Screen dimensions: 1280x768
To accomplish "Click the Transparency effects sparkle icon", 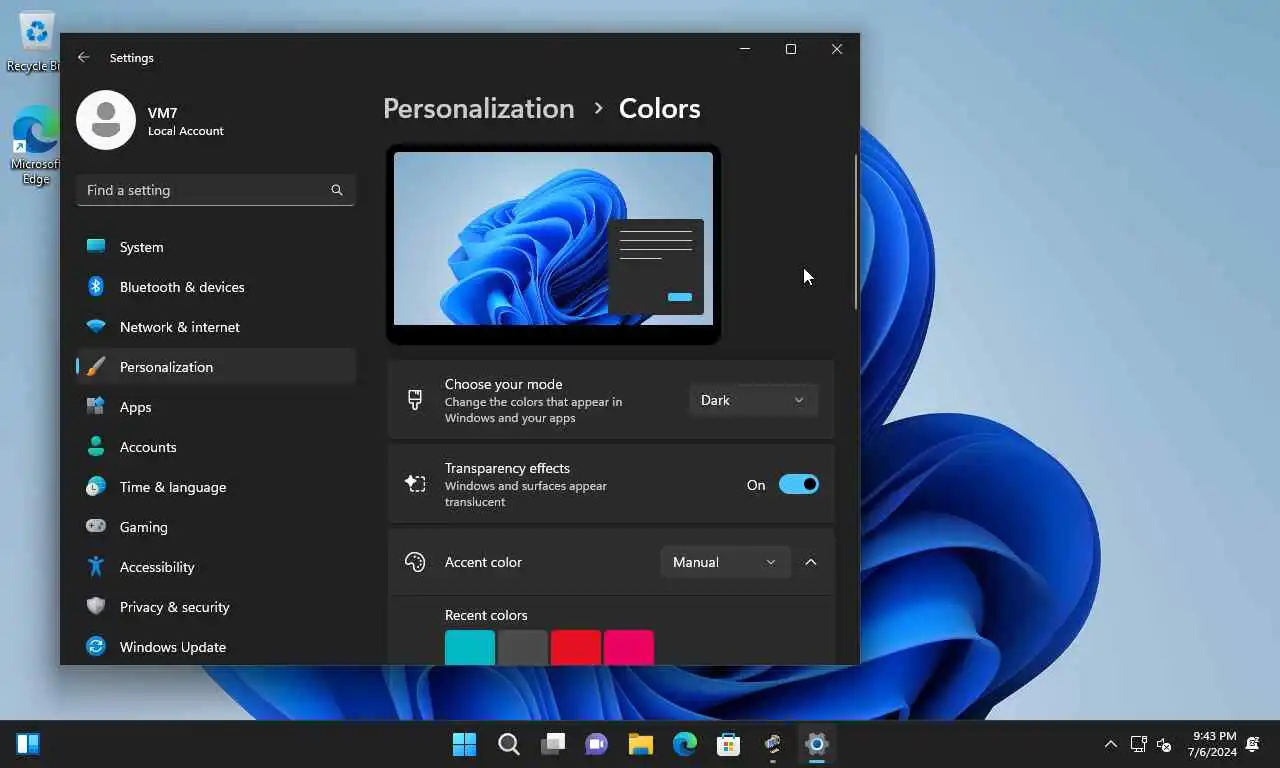I will click(x=415, y=484).
